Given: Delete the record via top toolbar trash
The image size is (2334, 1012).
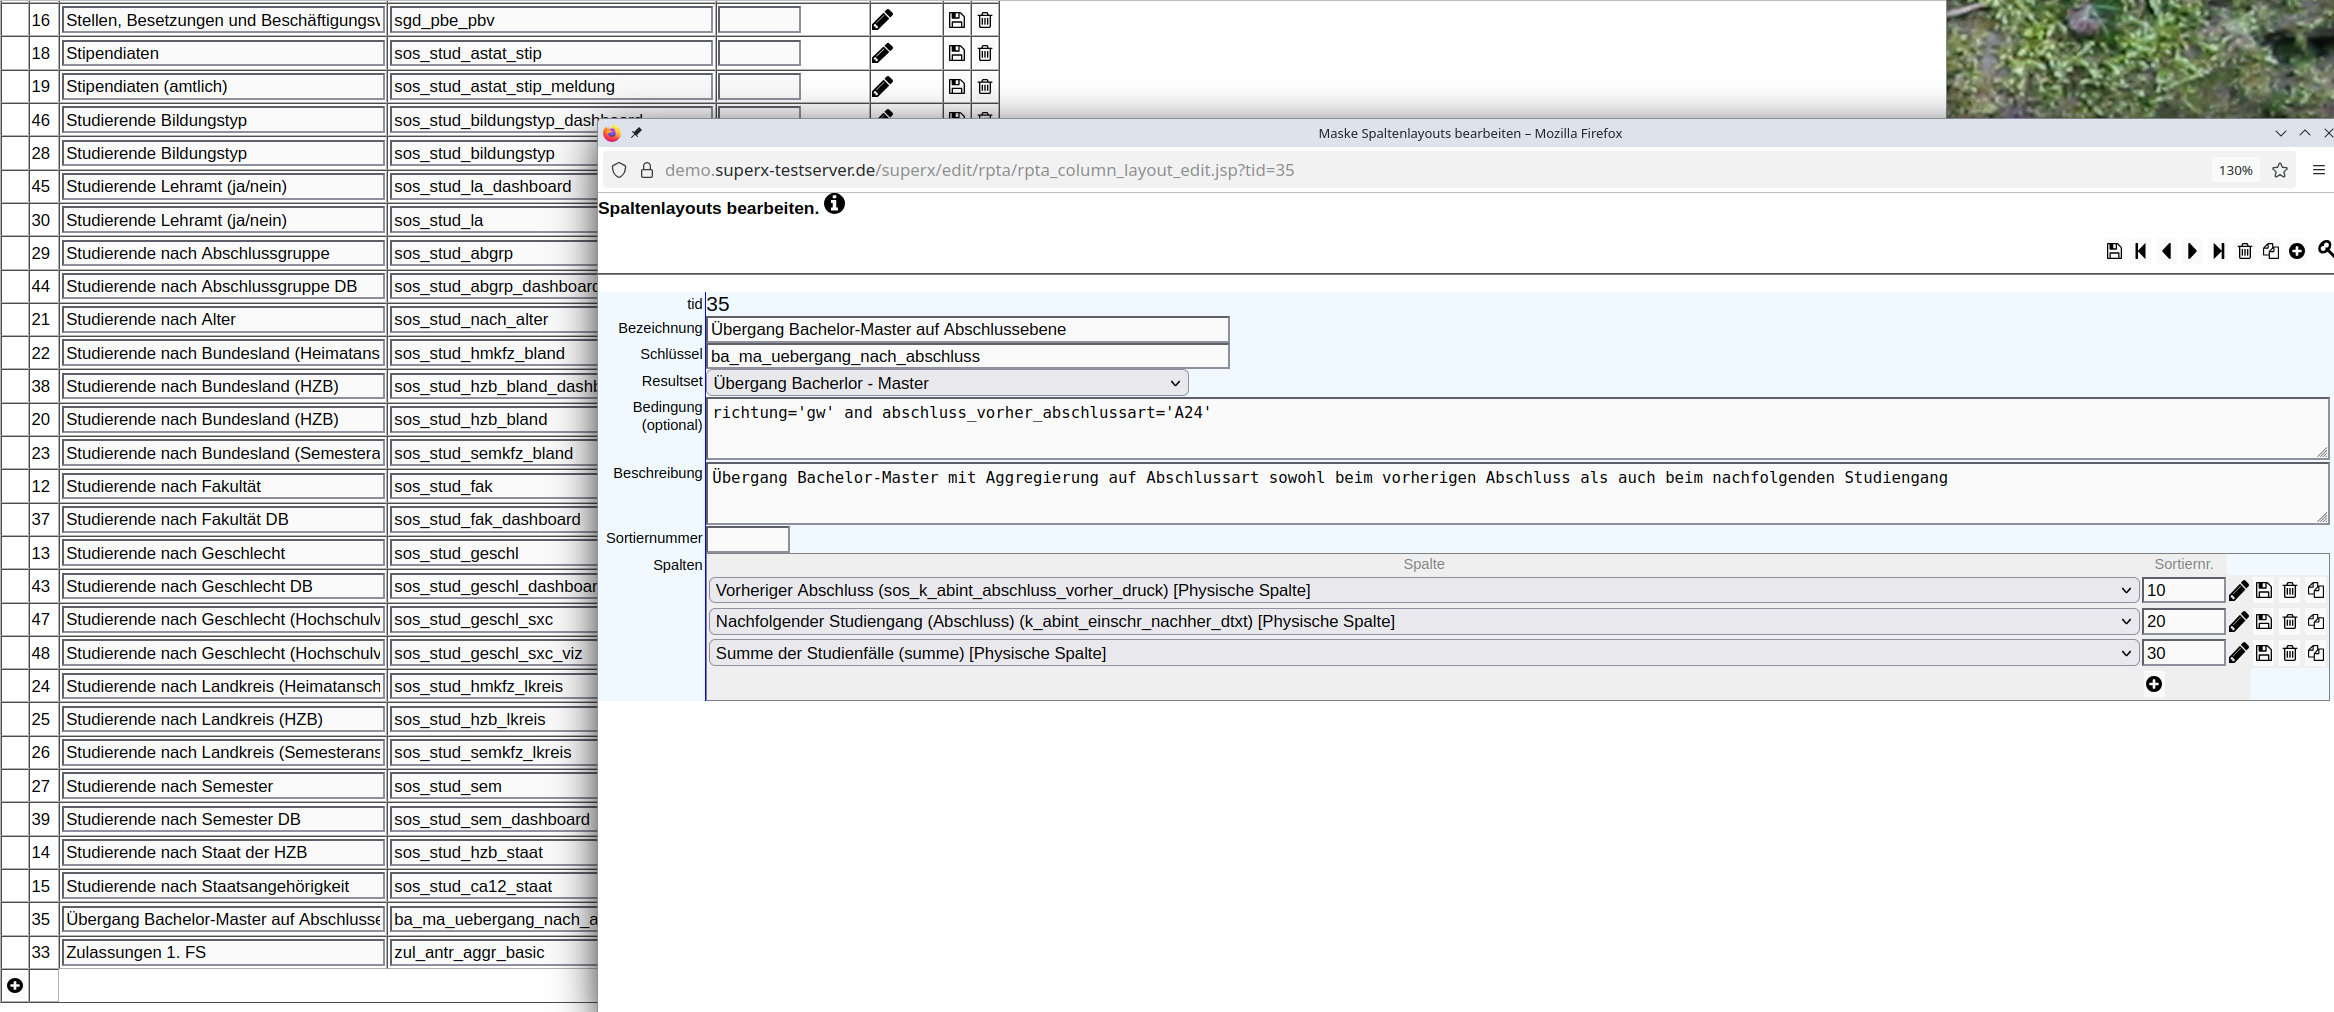Looking at the screenshot, I should tap(2245, 251).
